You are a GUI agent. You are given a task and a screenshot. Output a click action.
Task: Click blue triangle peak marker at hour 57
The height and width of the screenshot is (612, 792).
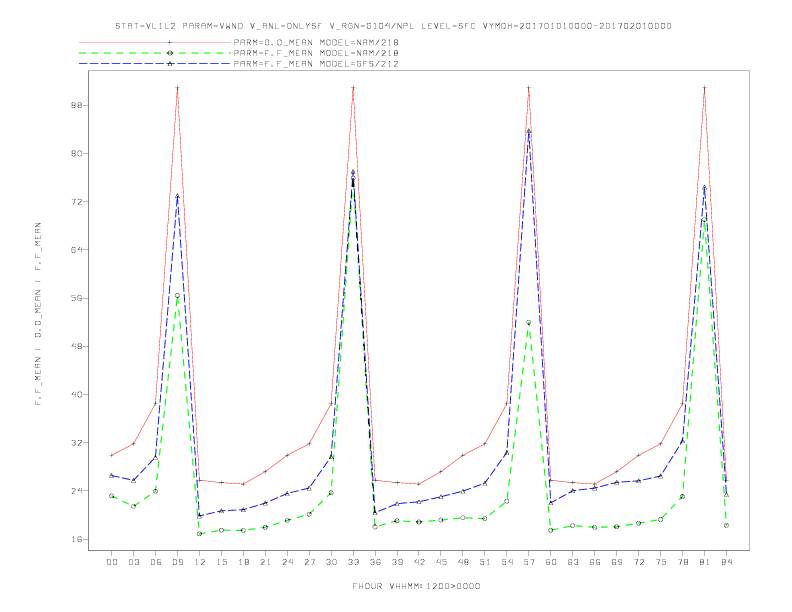point(529,131)
